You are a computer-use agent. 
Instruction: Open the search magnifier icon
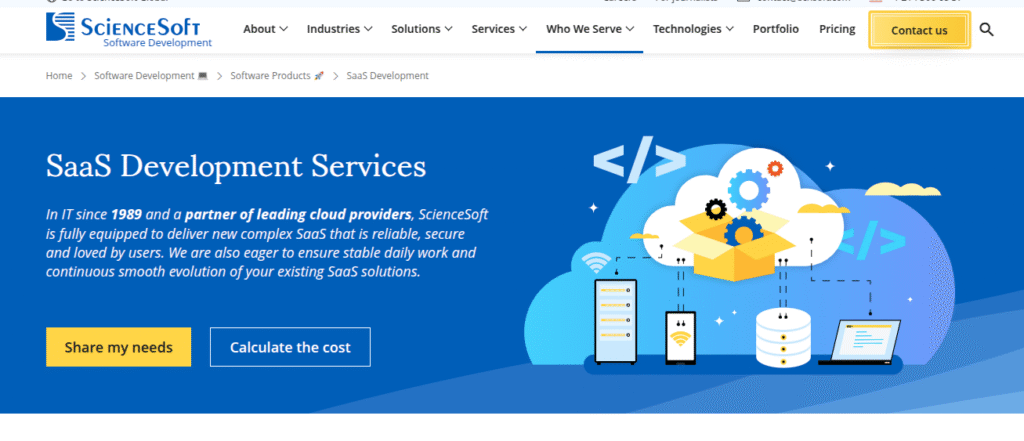[x=986, y=29]
